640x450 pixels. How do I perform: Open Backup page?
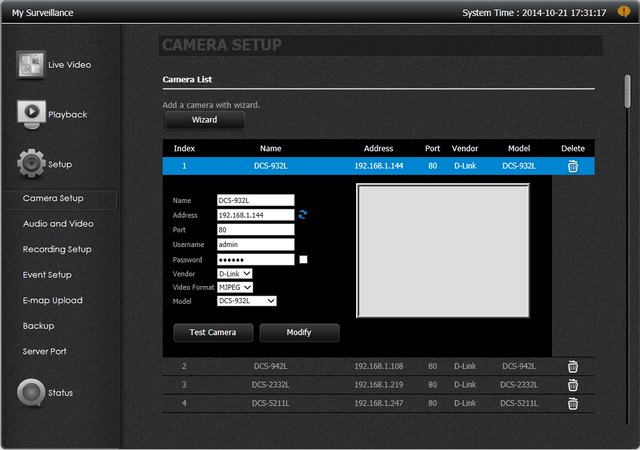[38, 326]
